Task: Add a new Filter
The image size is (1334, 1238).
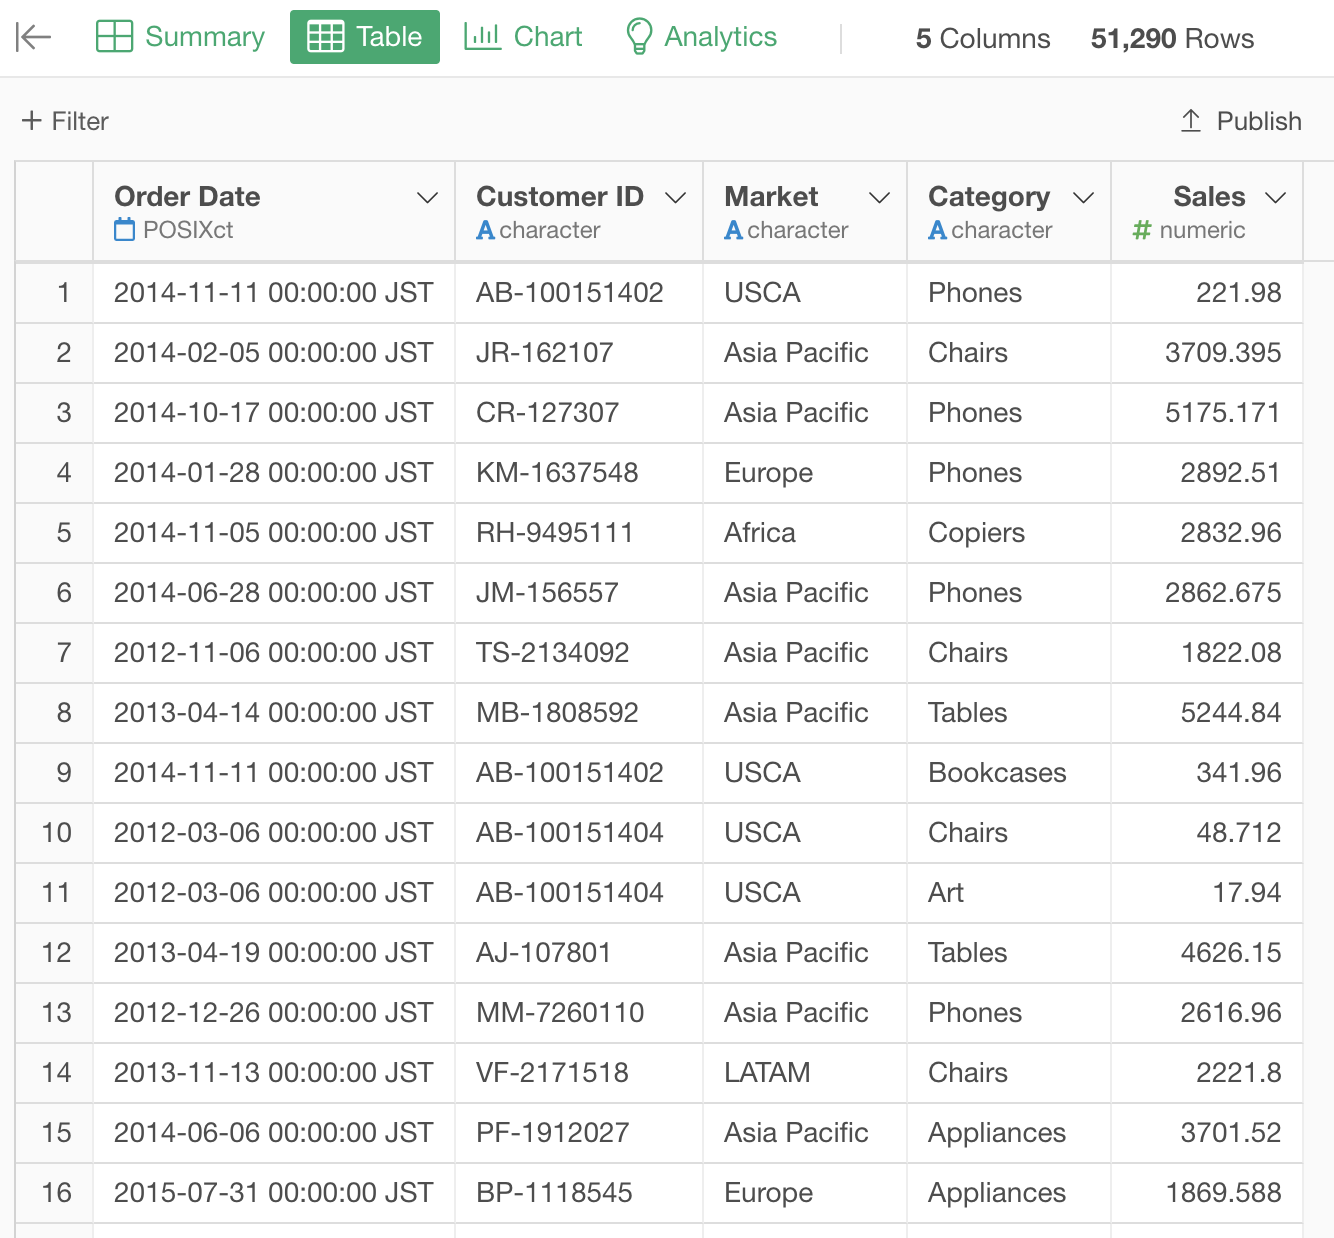Action: (x=65, y=121)
